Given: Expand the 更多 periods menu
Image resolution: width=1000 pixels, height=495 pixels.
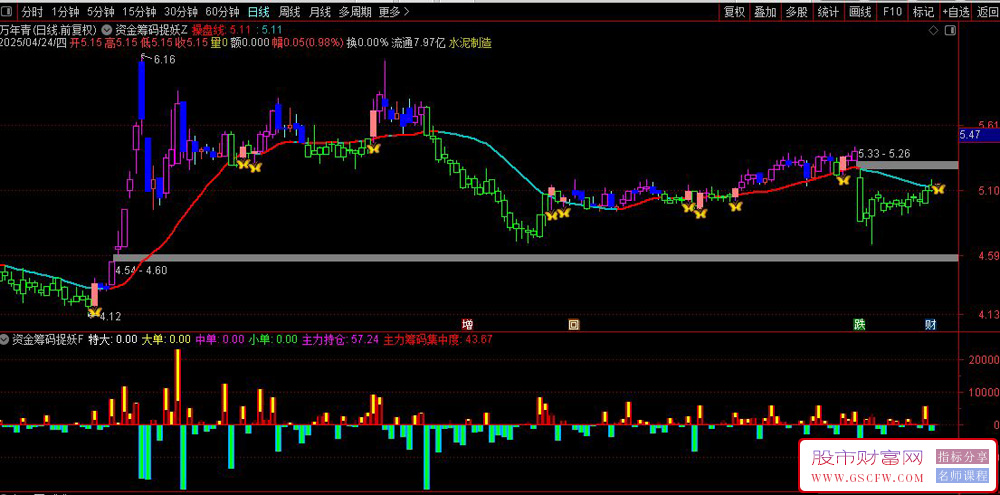Looking at the screenshot, I should (x=393, y=11).
